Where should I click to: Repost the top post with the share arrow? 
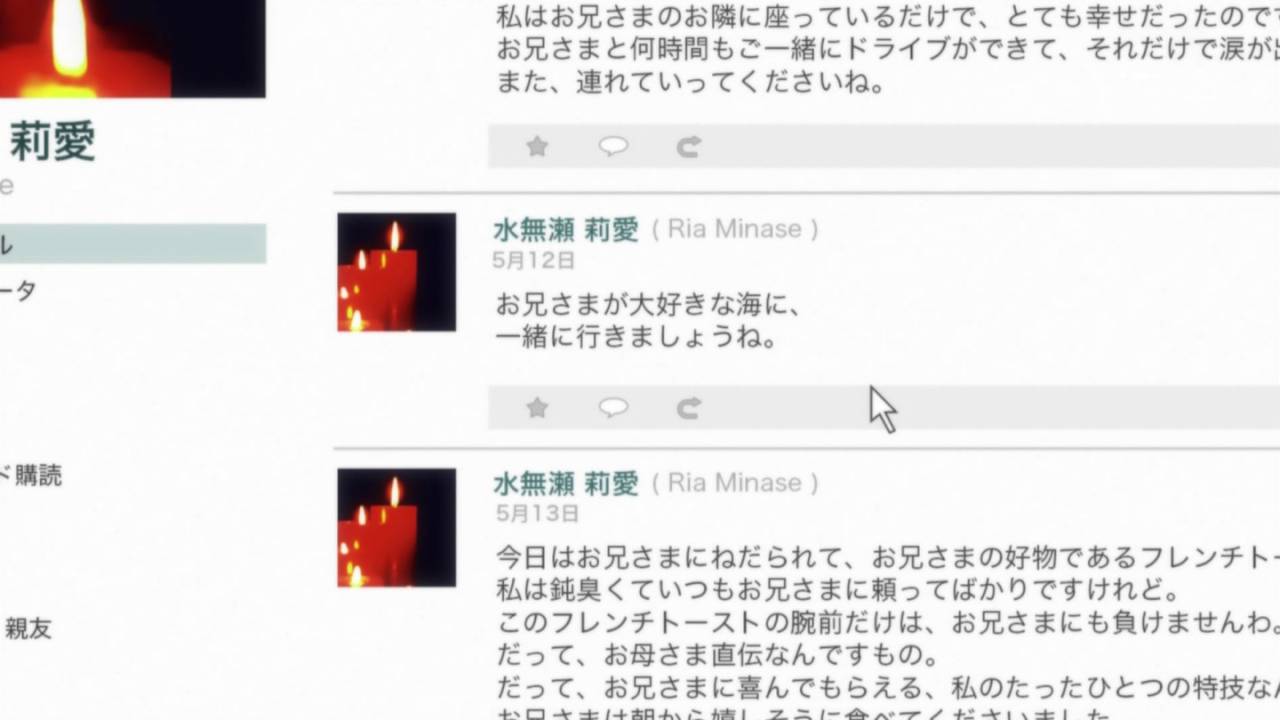688,148
